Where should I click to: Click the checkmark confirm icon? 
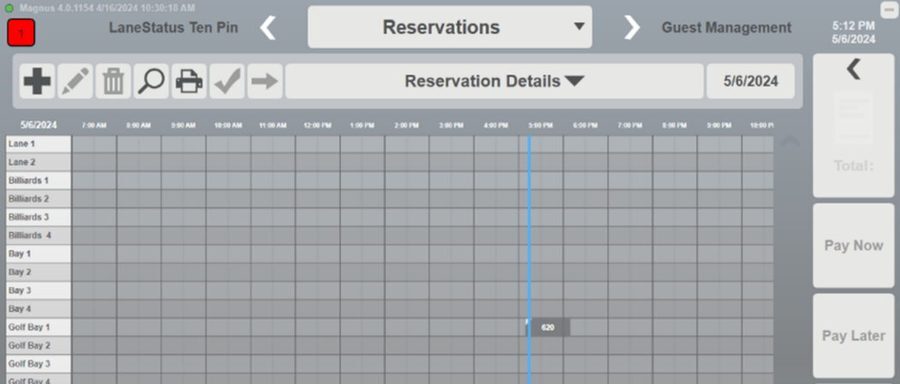coord(227,81)
